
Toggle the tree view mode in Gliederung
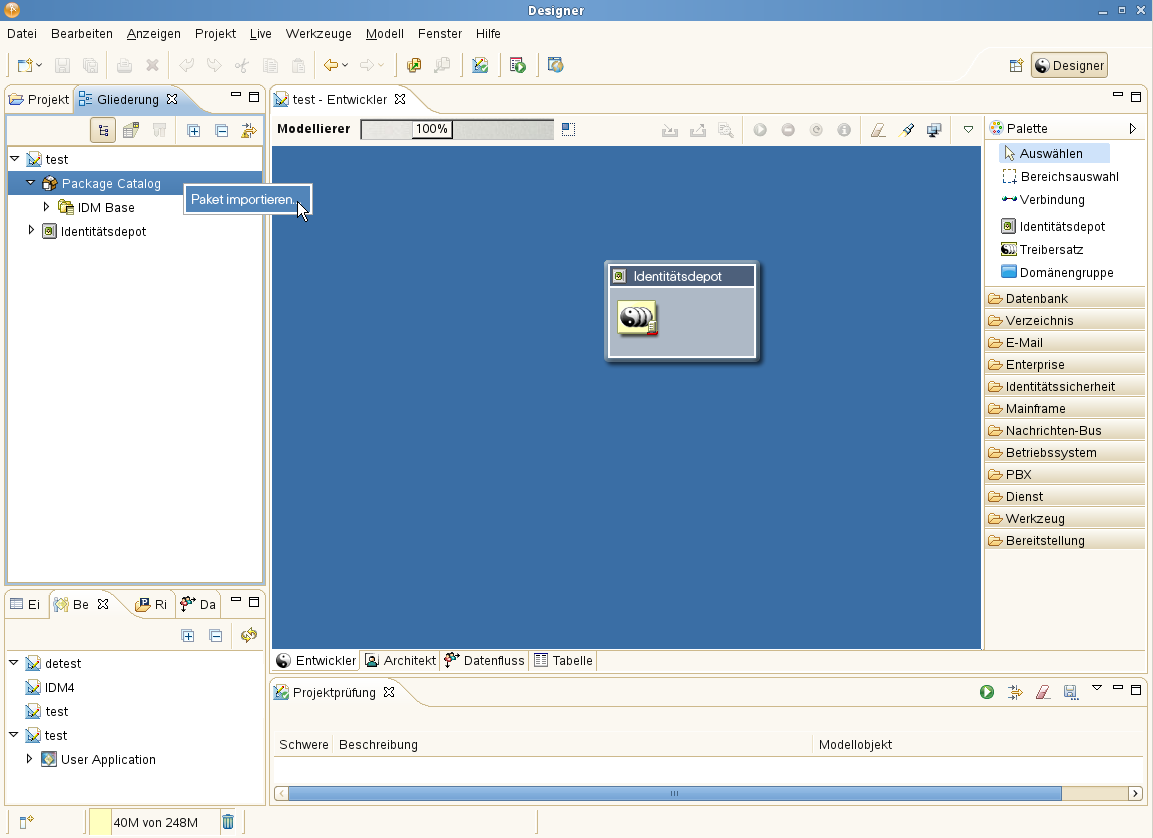pos(102,131)
